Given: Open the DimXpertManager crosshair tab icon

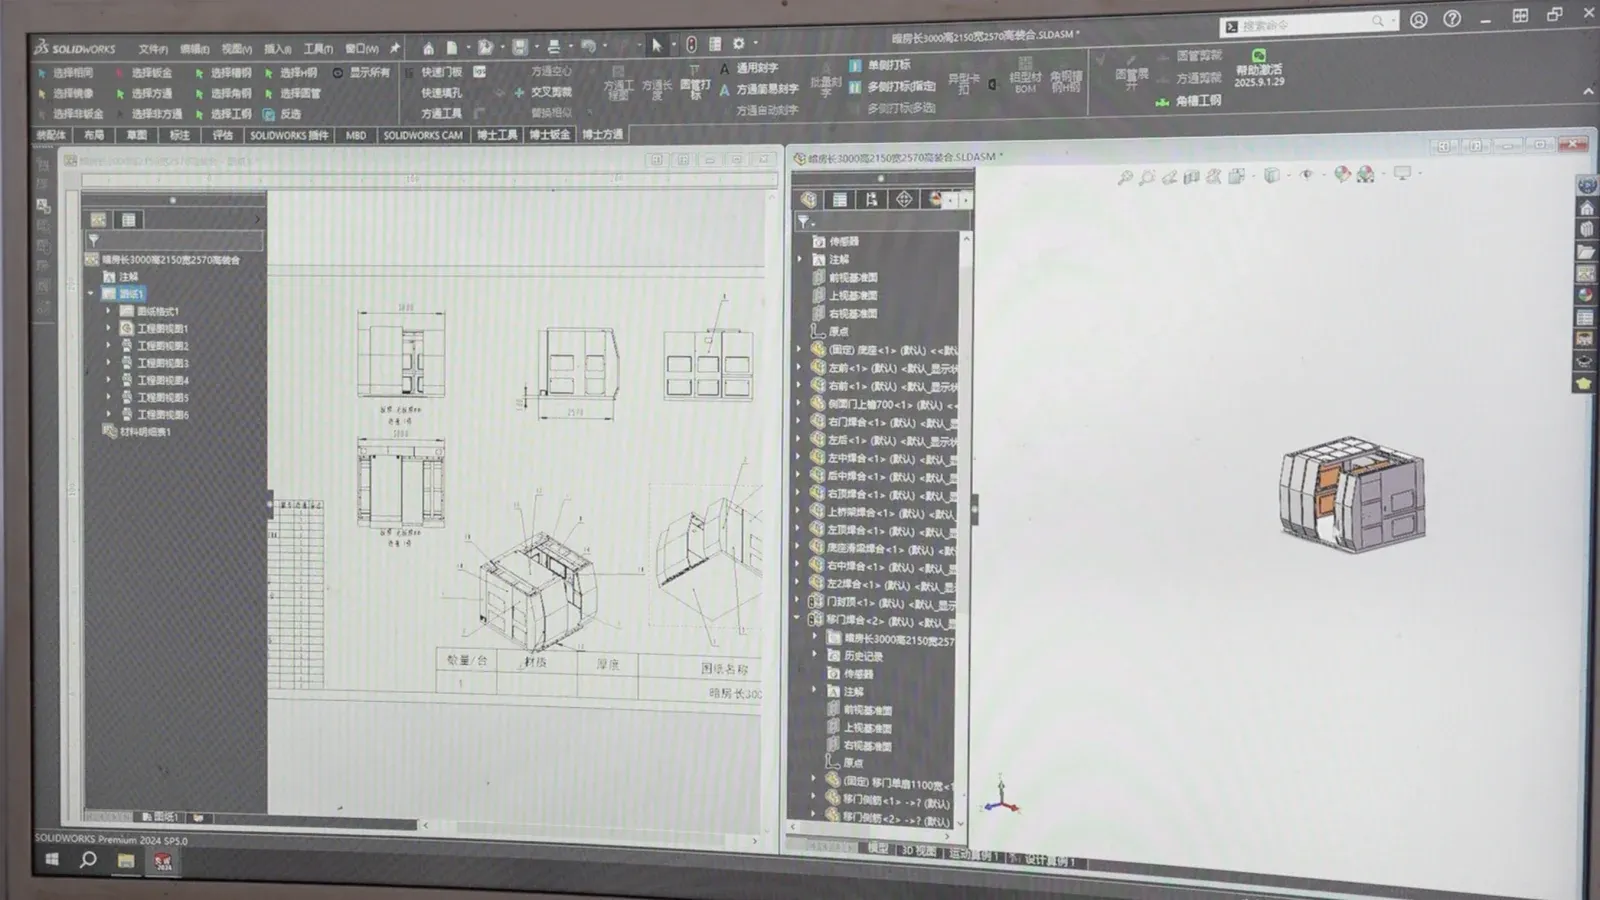Looking at the screenshot, I should pos(904,199).
